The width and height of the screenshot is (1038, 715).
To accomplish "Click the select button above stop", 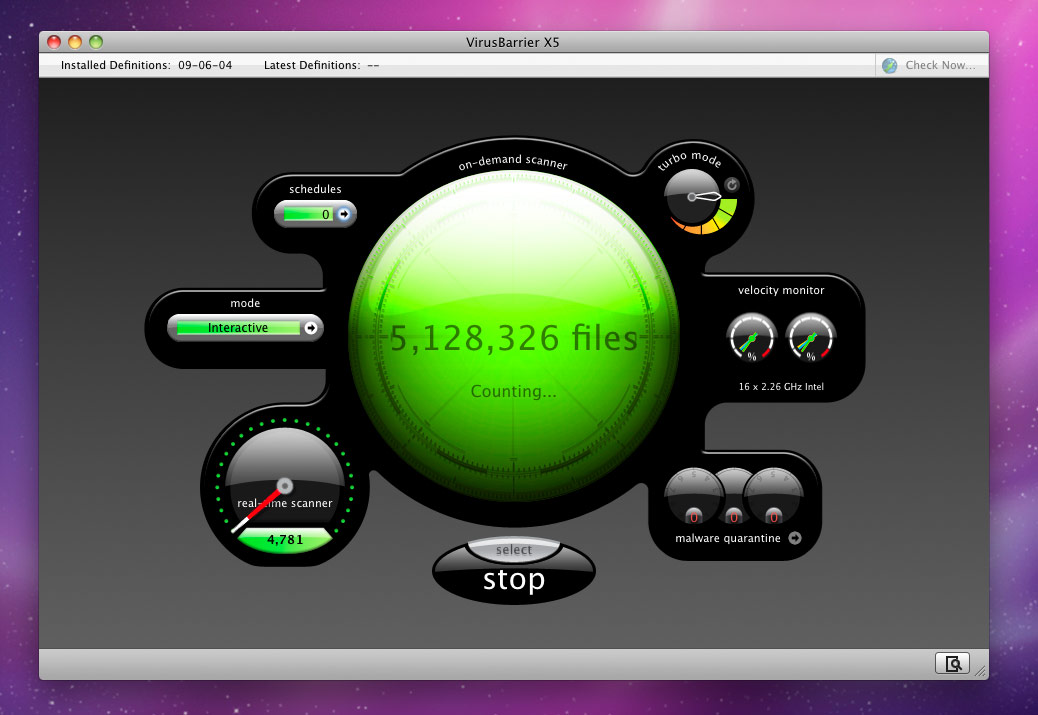I will 513,550.
